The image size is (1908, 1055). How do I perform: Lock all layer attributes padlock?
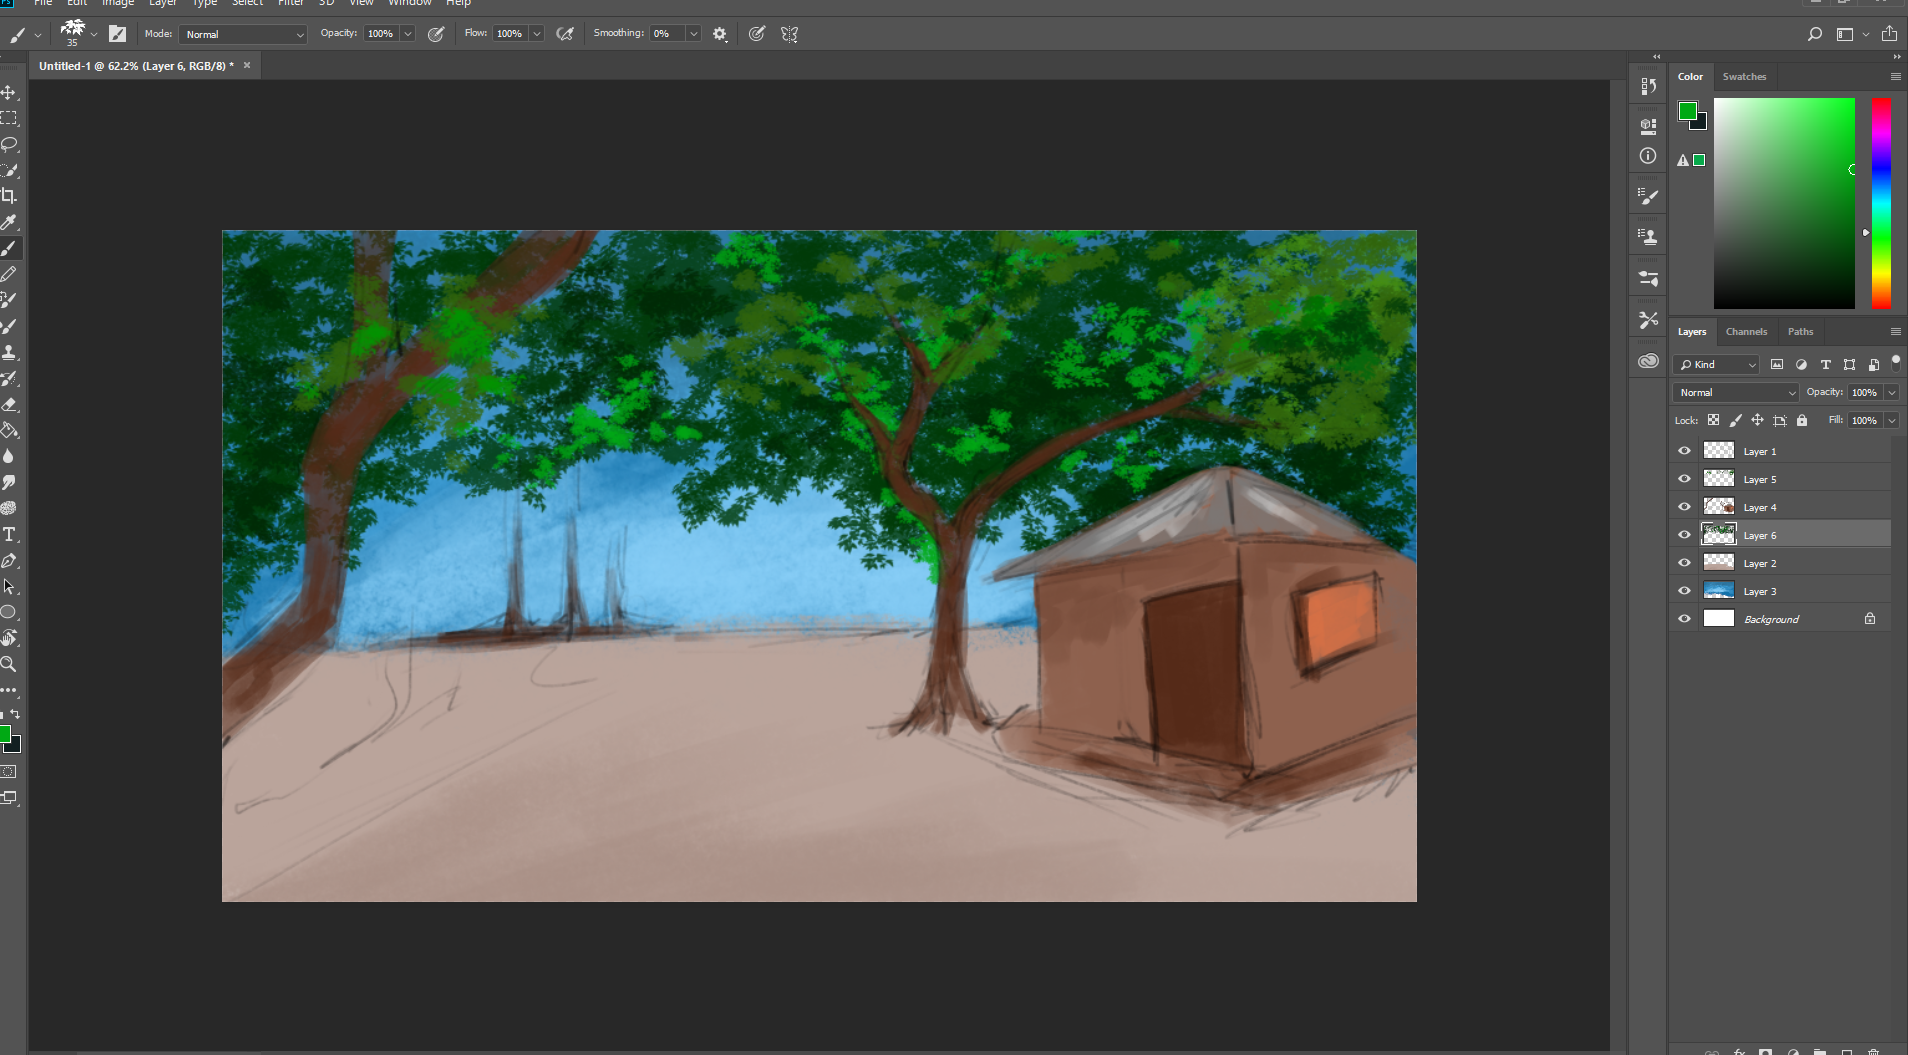pos(1802,420)
